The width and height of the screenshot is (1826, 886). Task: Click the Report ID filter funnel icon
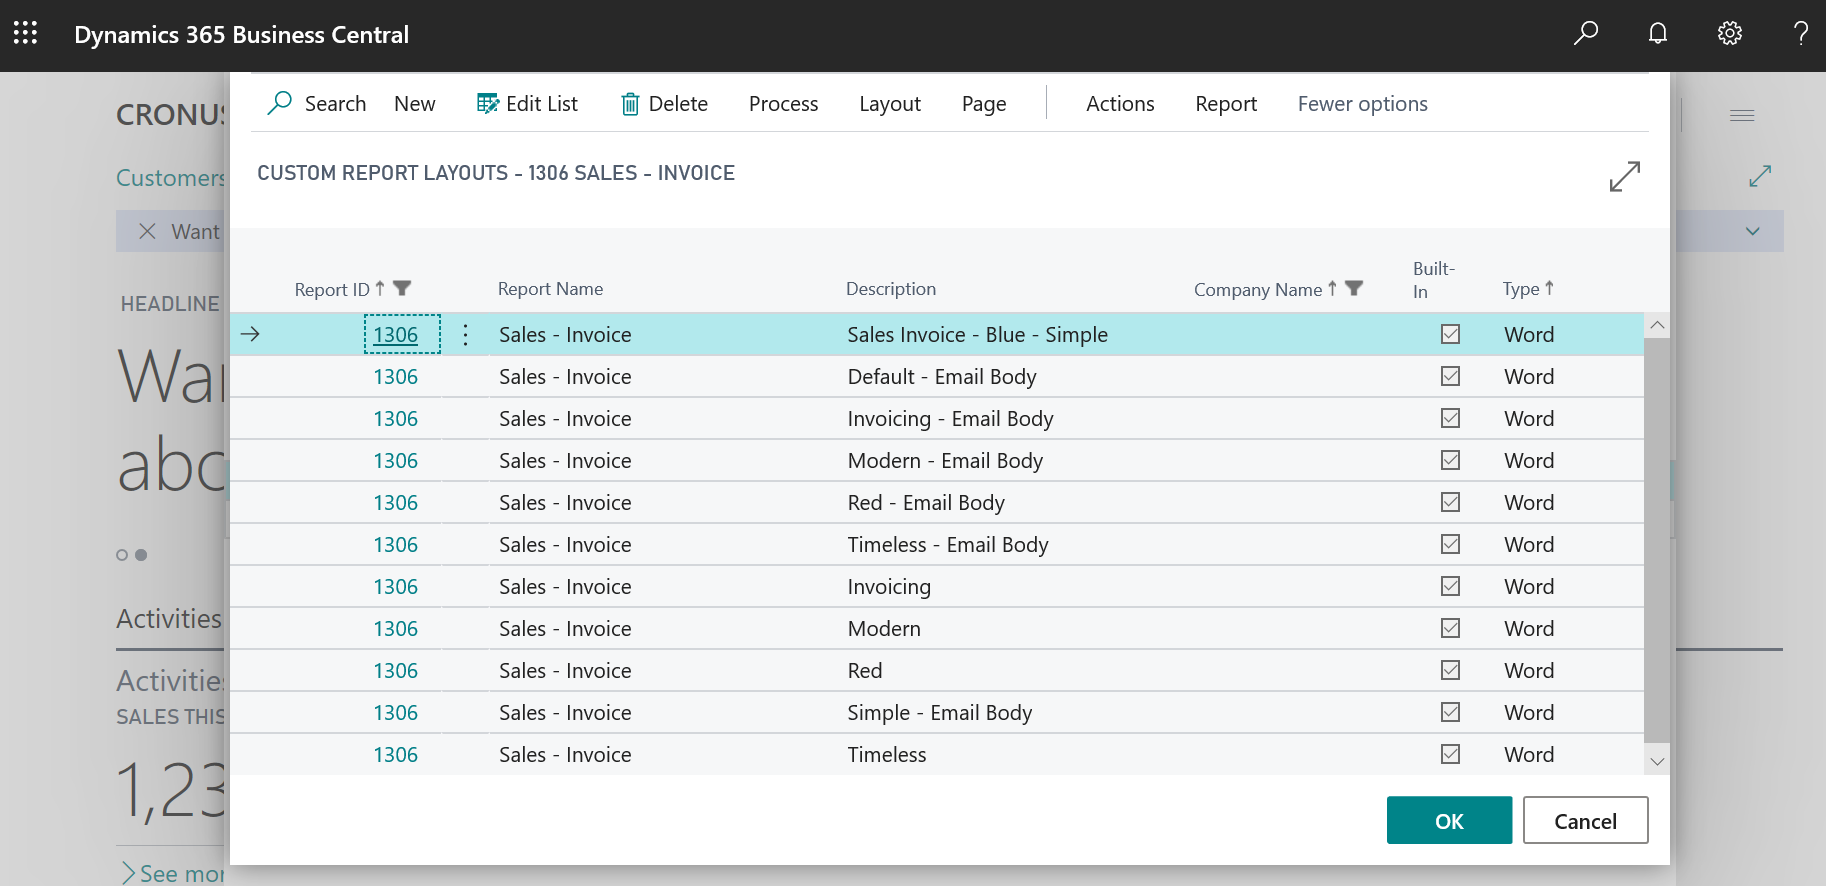click(x=402, y=288)
